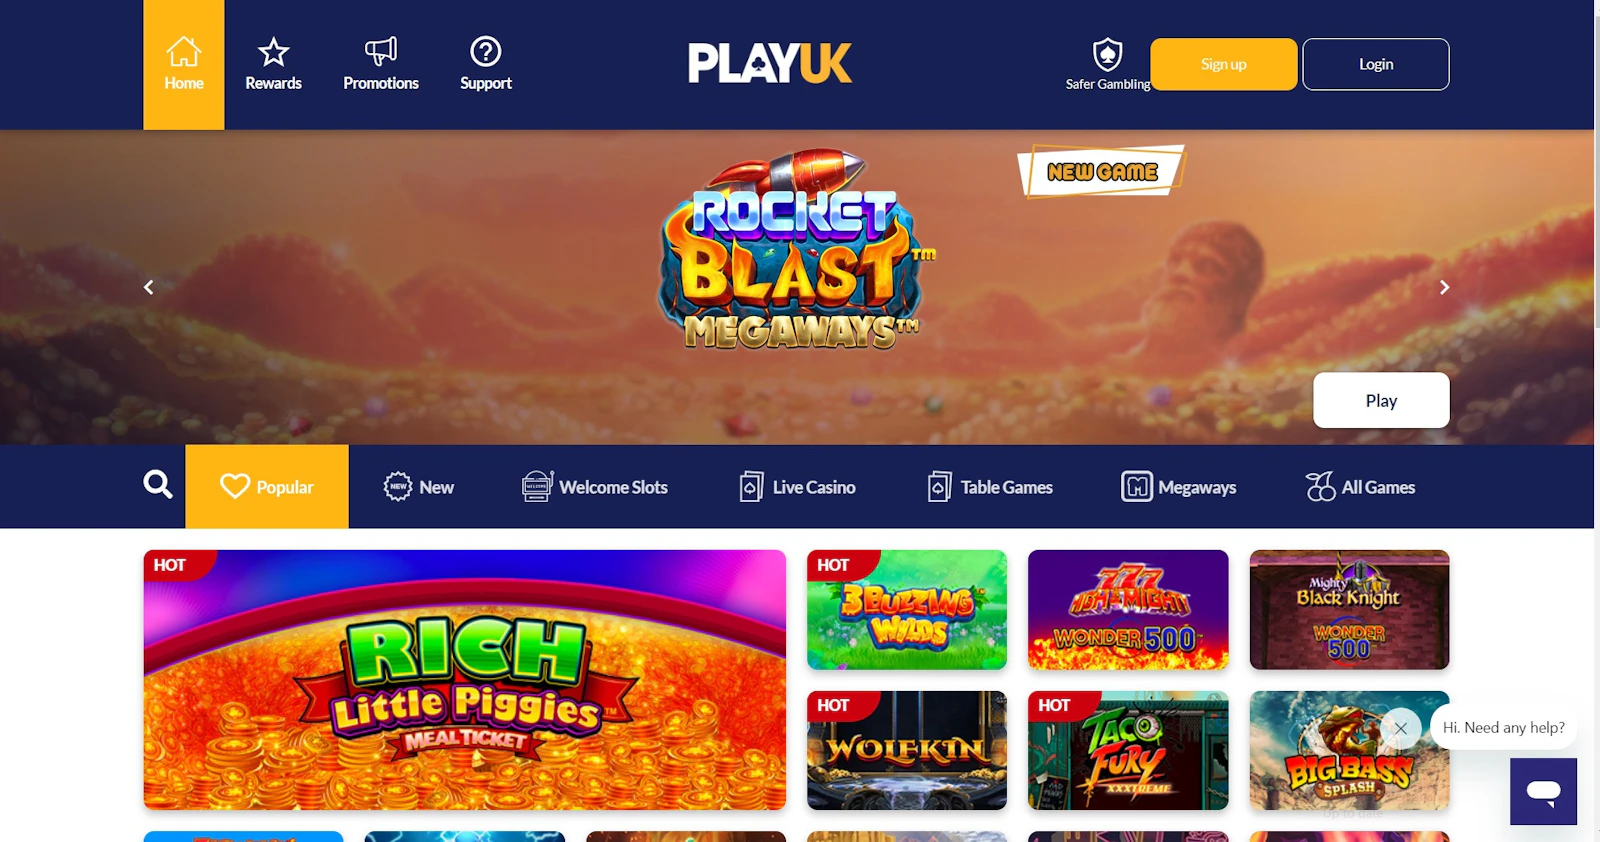
Task: Open the Live Casino category
Action: 797,487
